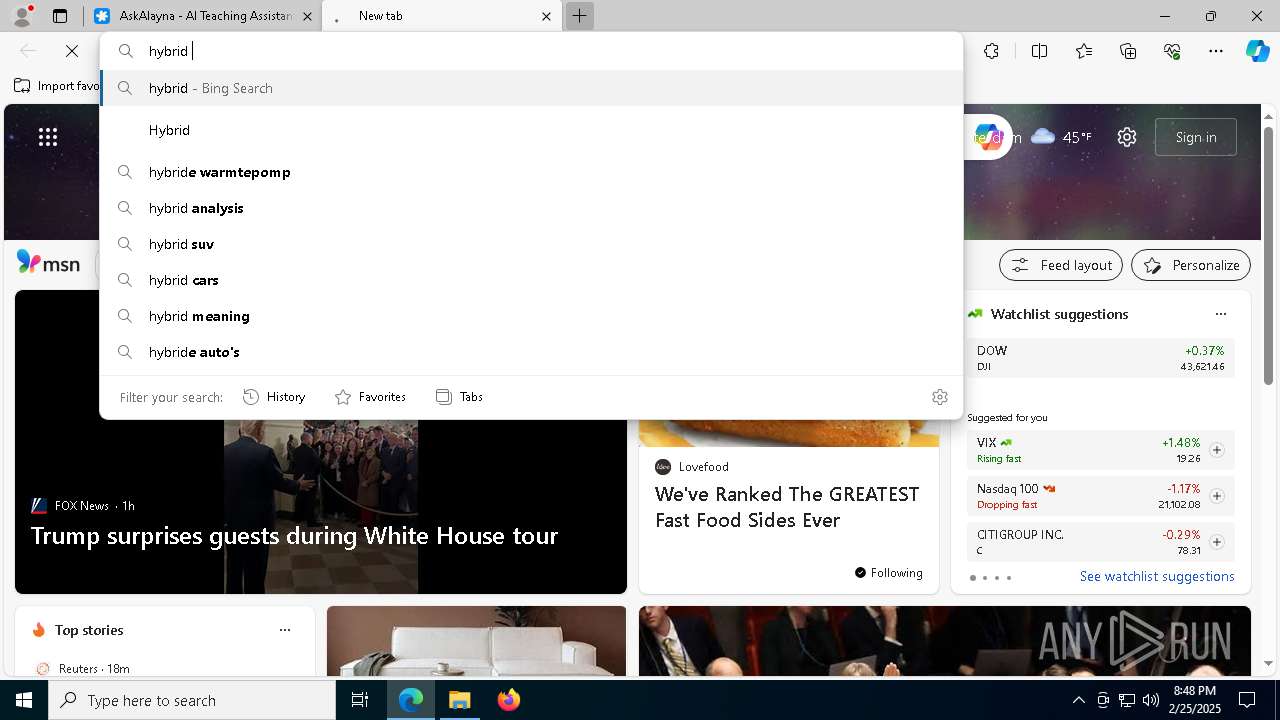Open Settings and more menu
Image resolution: width=1280 pixels, height=720 pixels.
(x=1216, y=51)
